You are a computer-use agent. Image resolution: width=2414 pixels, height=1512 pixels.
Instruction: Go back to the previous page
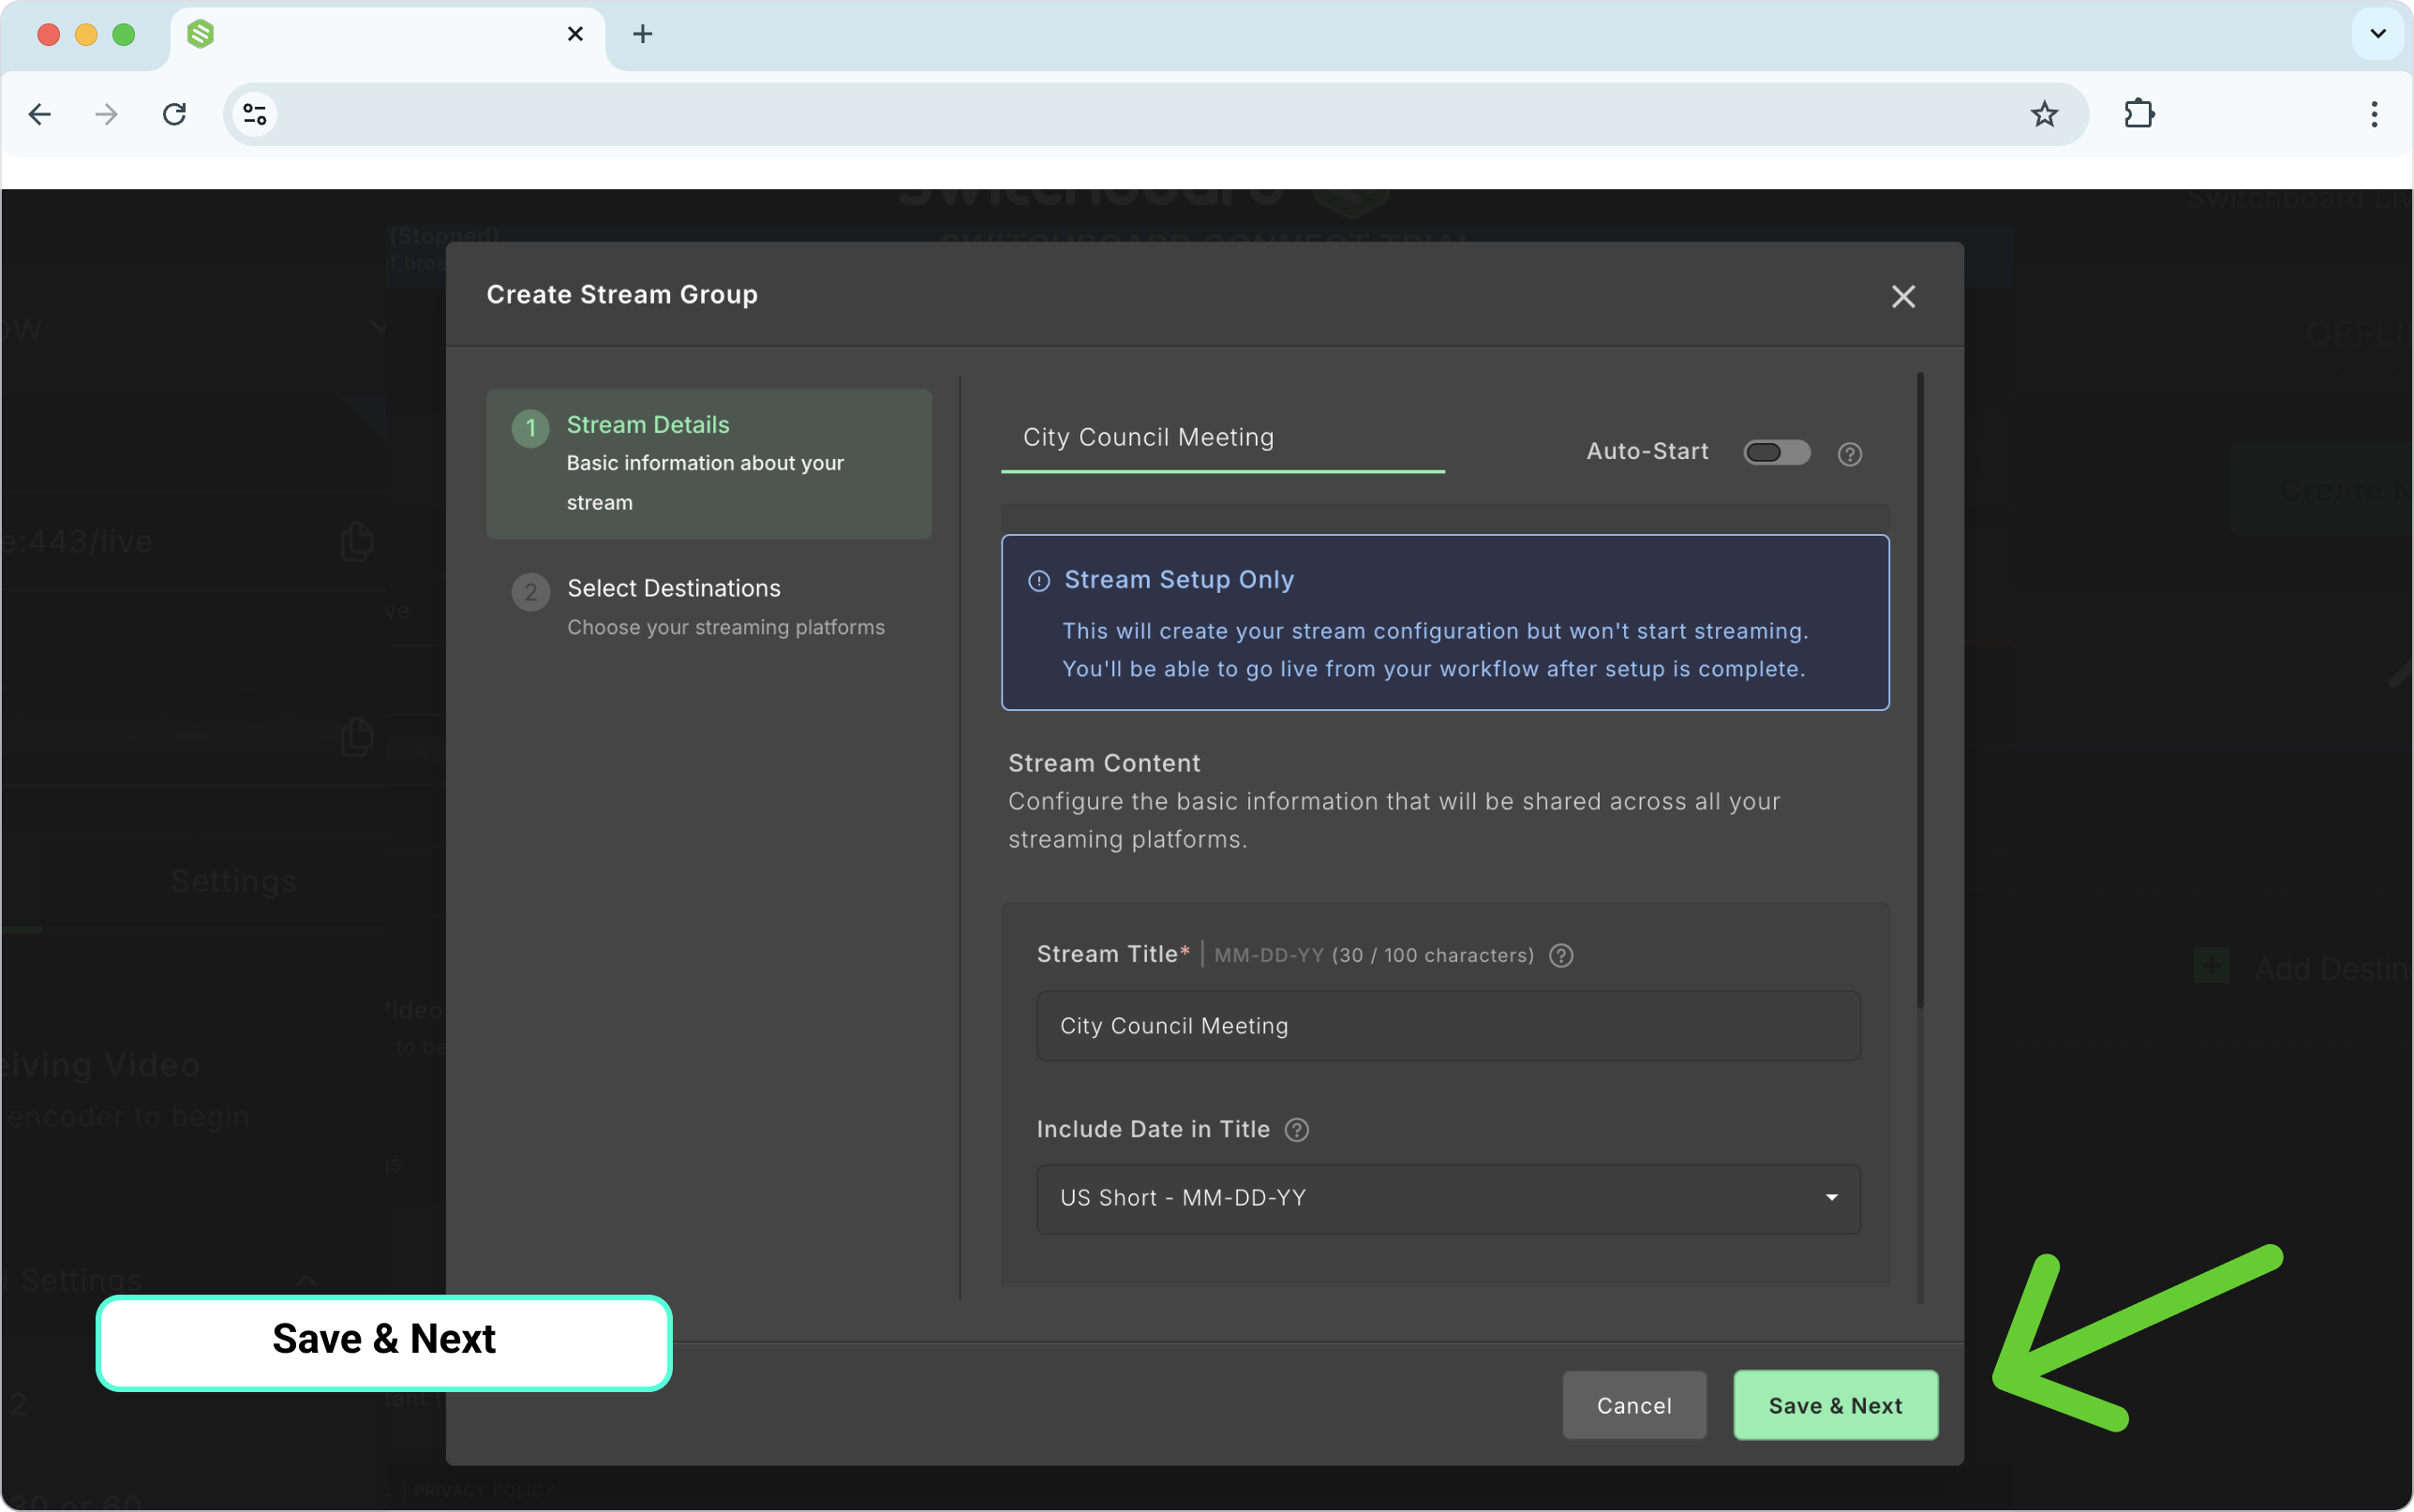click(x=40, y=114)
